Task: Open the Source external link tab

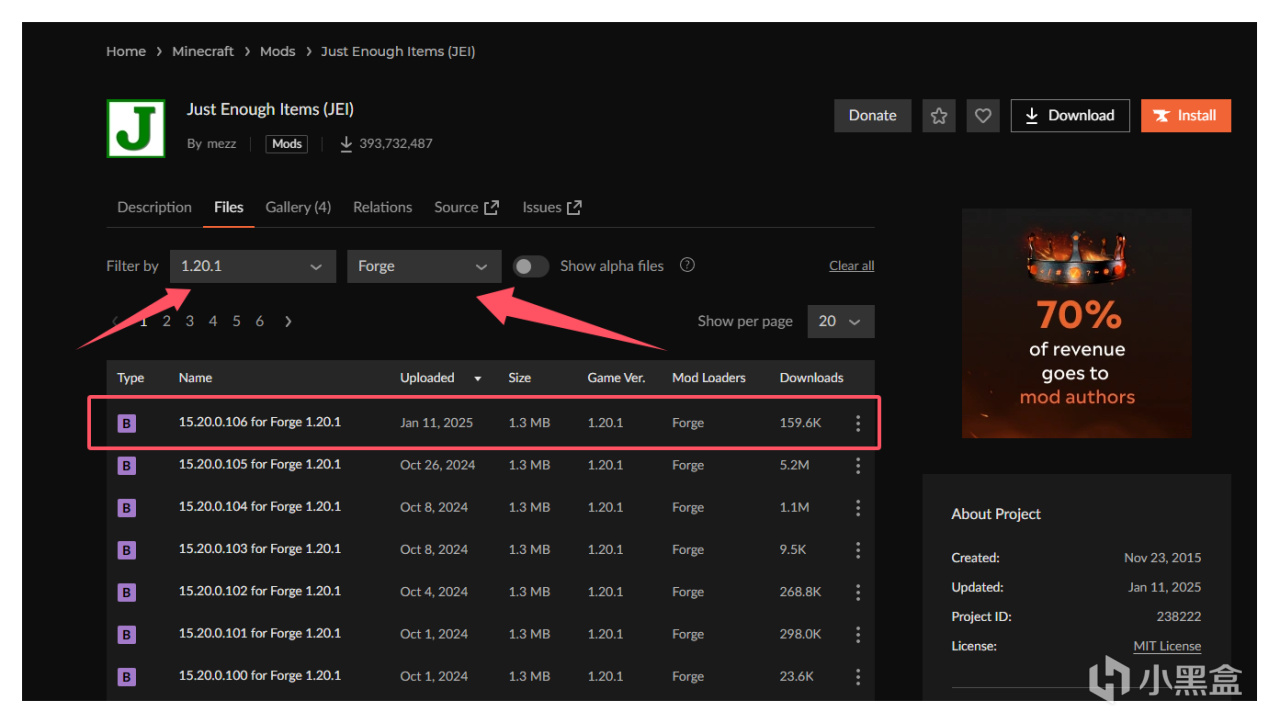Action: pos(466,207)
